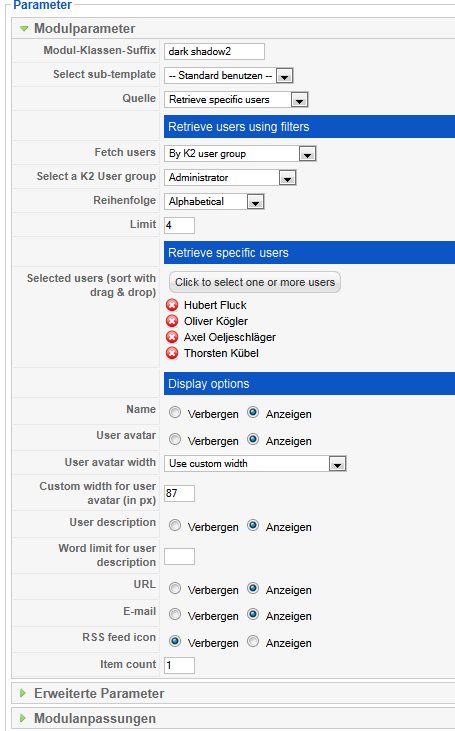Open the Select a K2 User group dropdown

coord(230,178)
